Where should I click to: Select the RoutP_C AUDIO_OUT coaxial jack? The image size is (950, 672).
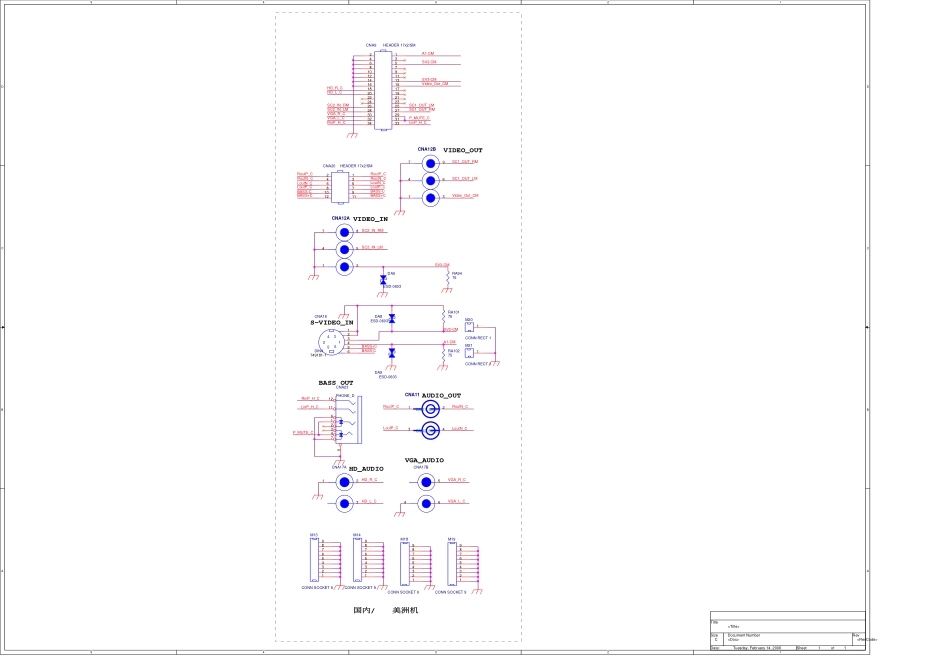(x=430, y=409)
